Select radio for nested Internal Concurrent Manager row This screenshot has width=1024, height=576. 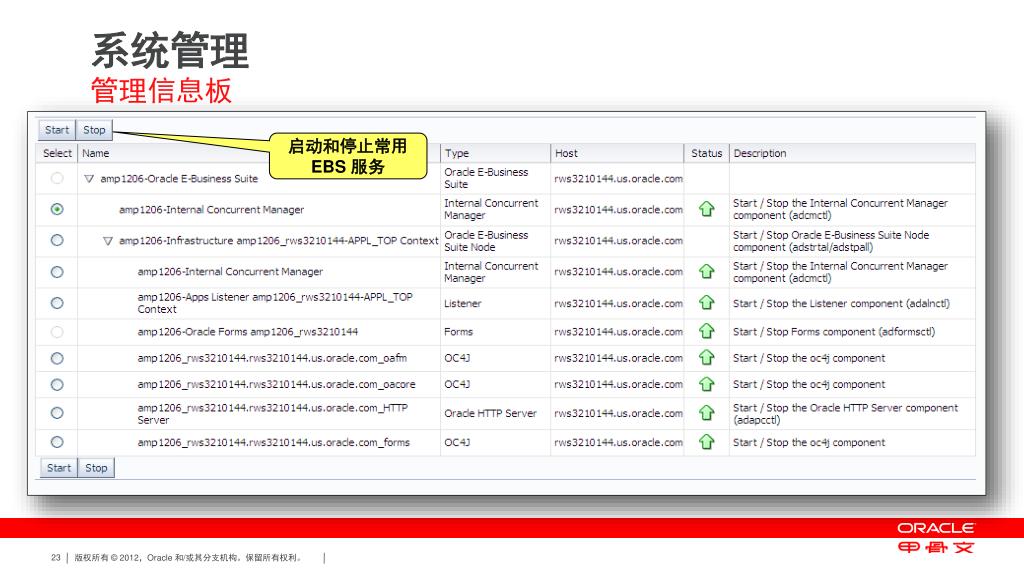point(57,272)
